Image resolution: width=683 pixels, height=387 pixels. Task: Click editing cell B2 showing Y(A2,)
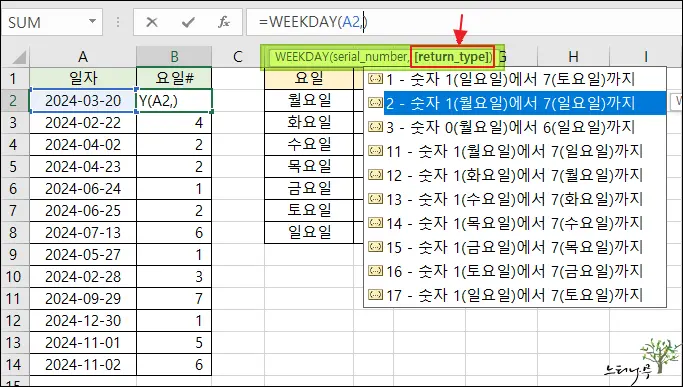click(x=174, y=101)
